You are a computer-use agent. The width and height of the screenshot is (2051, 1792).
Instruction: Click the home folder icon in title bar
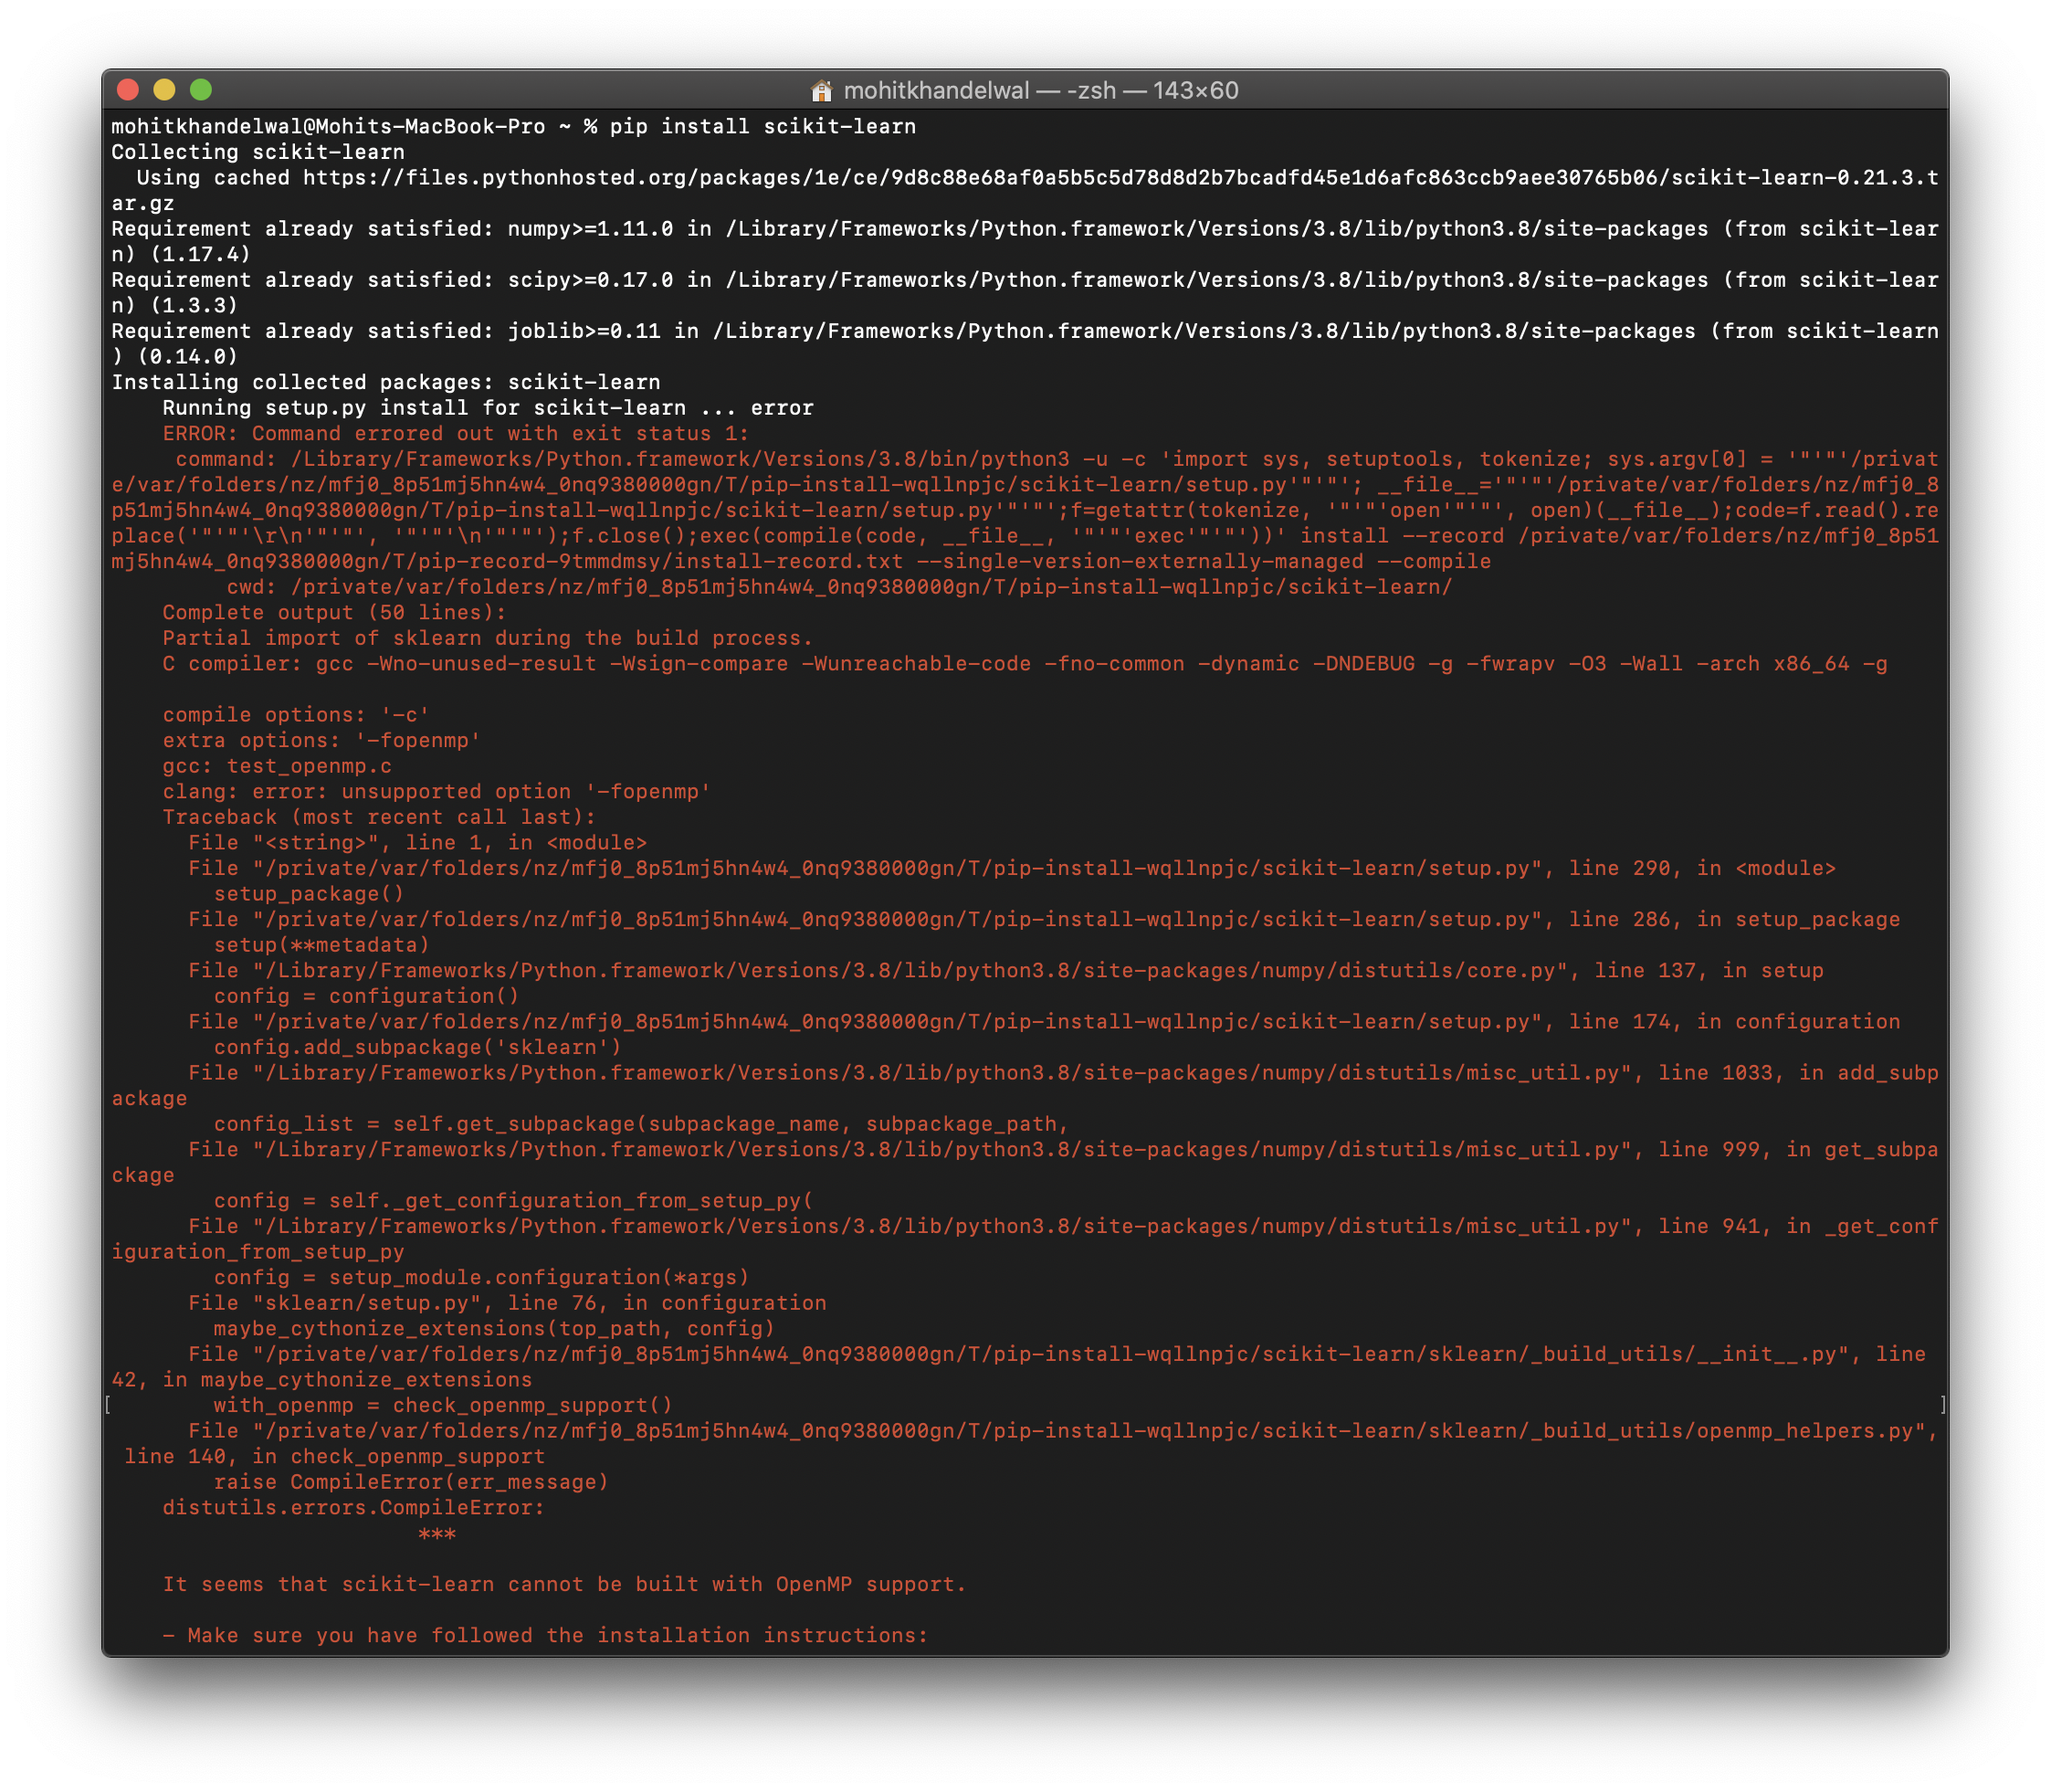click(821, 91)
